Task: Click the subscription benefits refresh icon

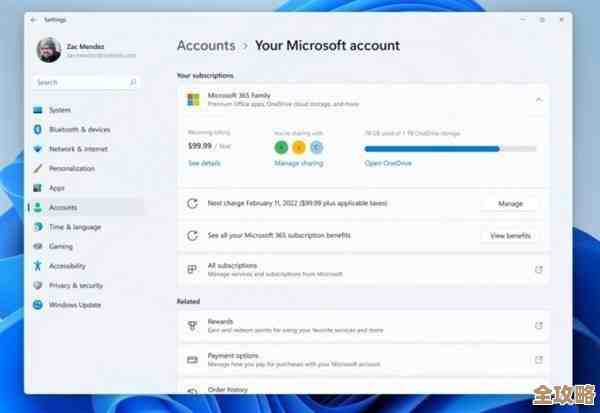Action: tap(192, 235)
